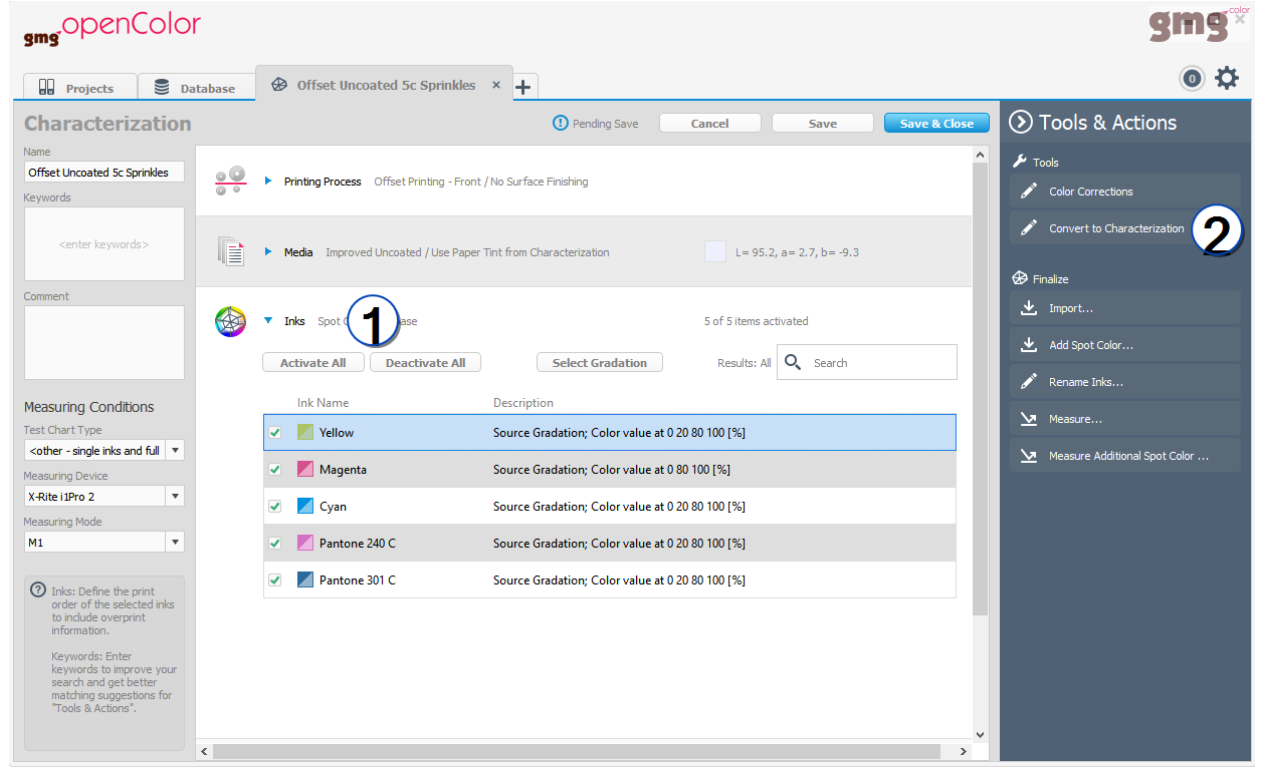Open the settings gear
The height and width of the screenshot is (779, 1266).
point(1227,78)
